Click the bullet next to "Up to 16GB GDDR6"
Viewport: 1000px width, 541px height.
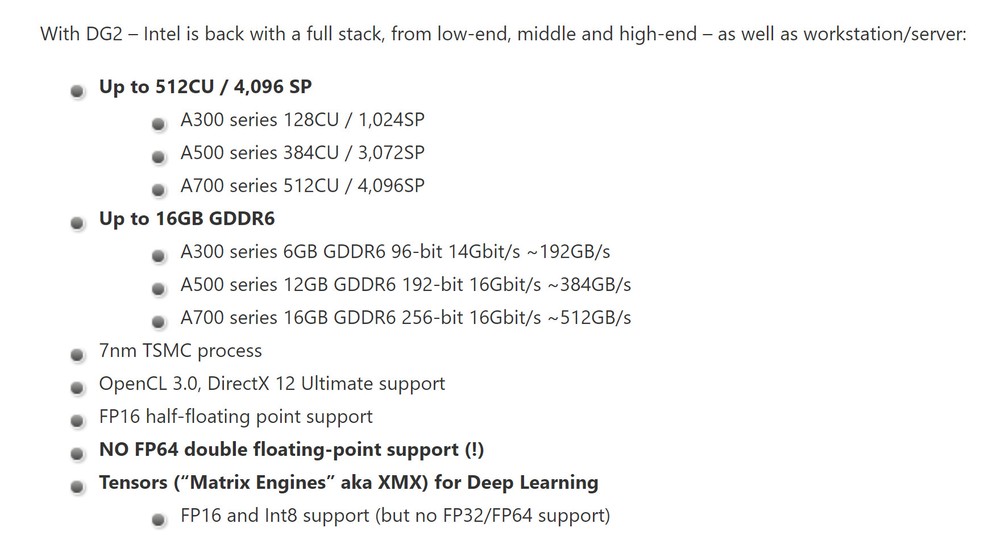77,223
